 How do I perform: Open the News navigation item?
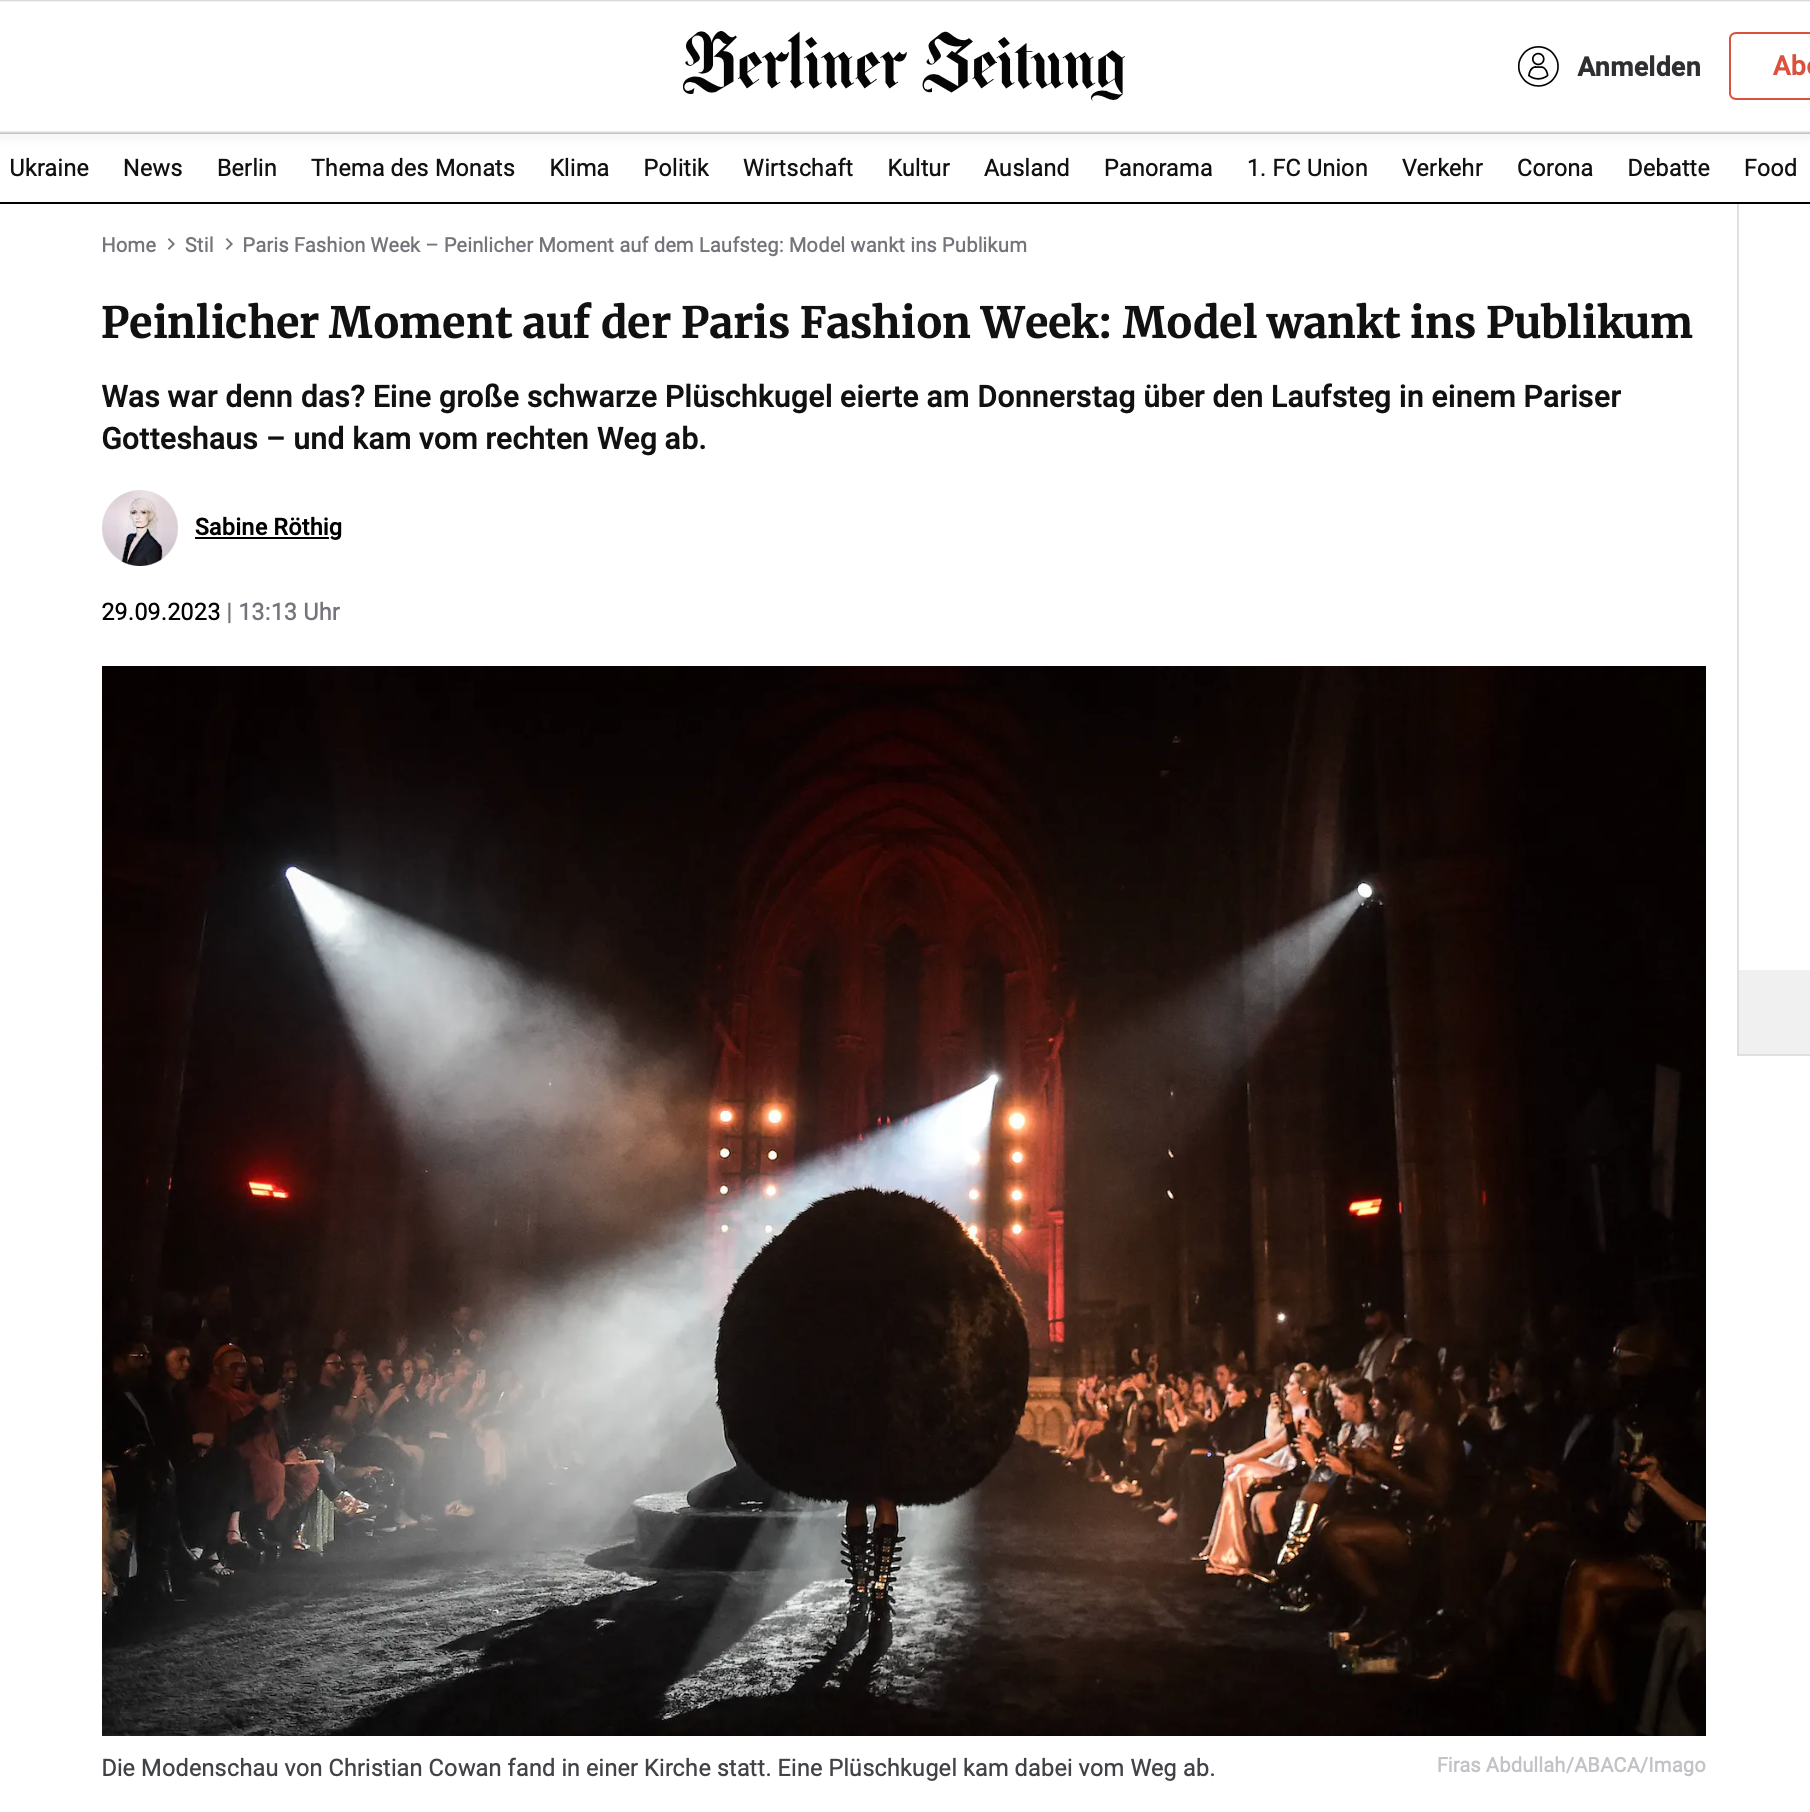(152, 167)
